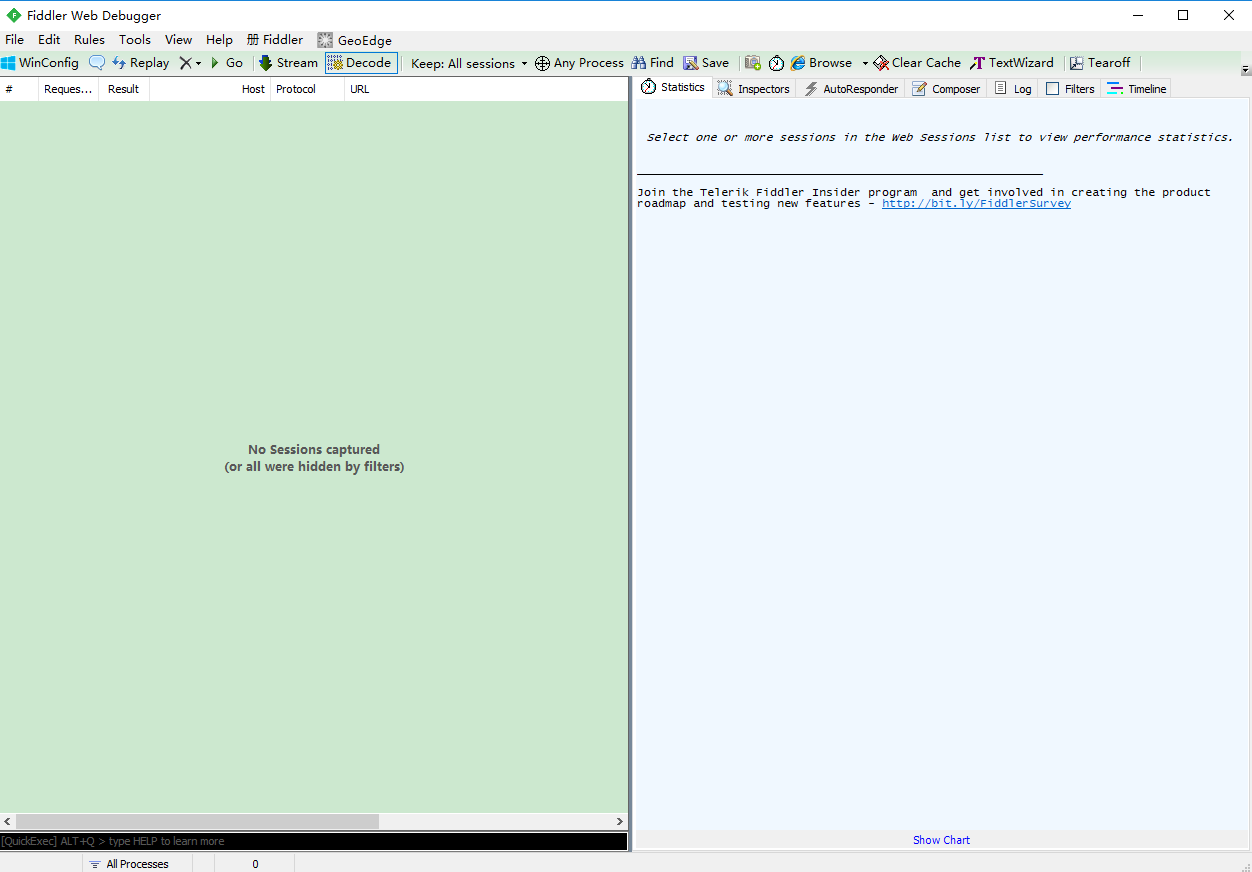Viewport: 1252px width, 872px height.
Task: Open Find sessions binoculars tool
Action: click(652, 63)
